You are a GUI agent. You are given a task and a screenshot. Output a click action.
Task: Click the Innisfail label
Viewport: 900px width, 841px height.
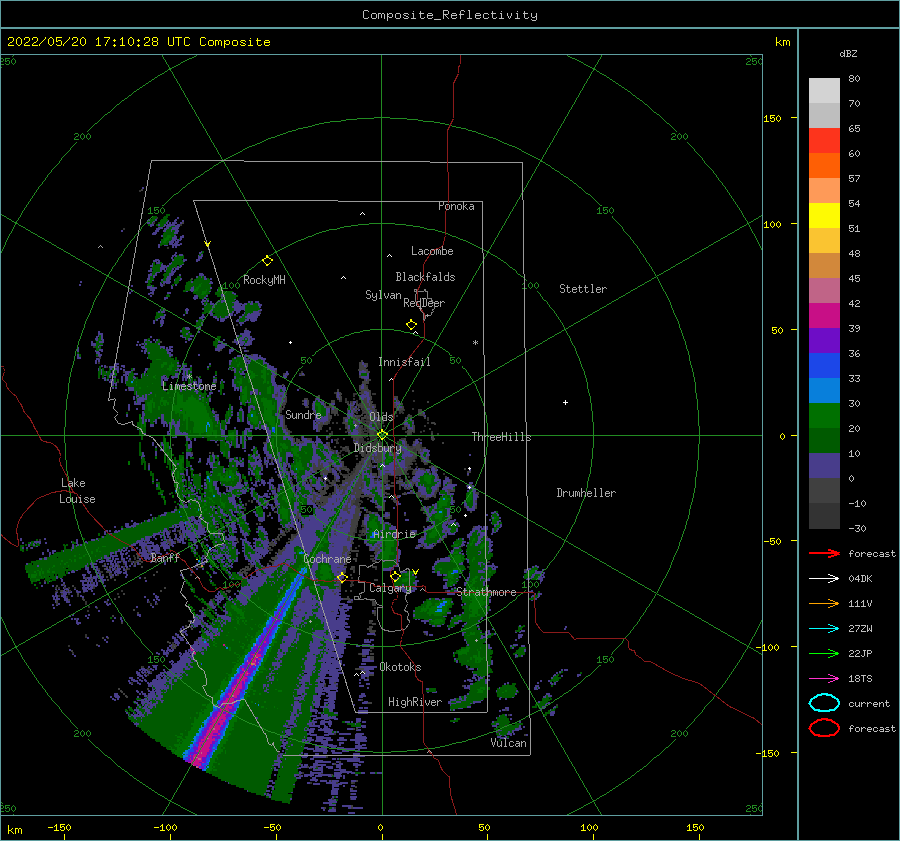click(404, 362)
